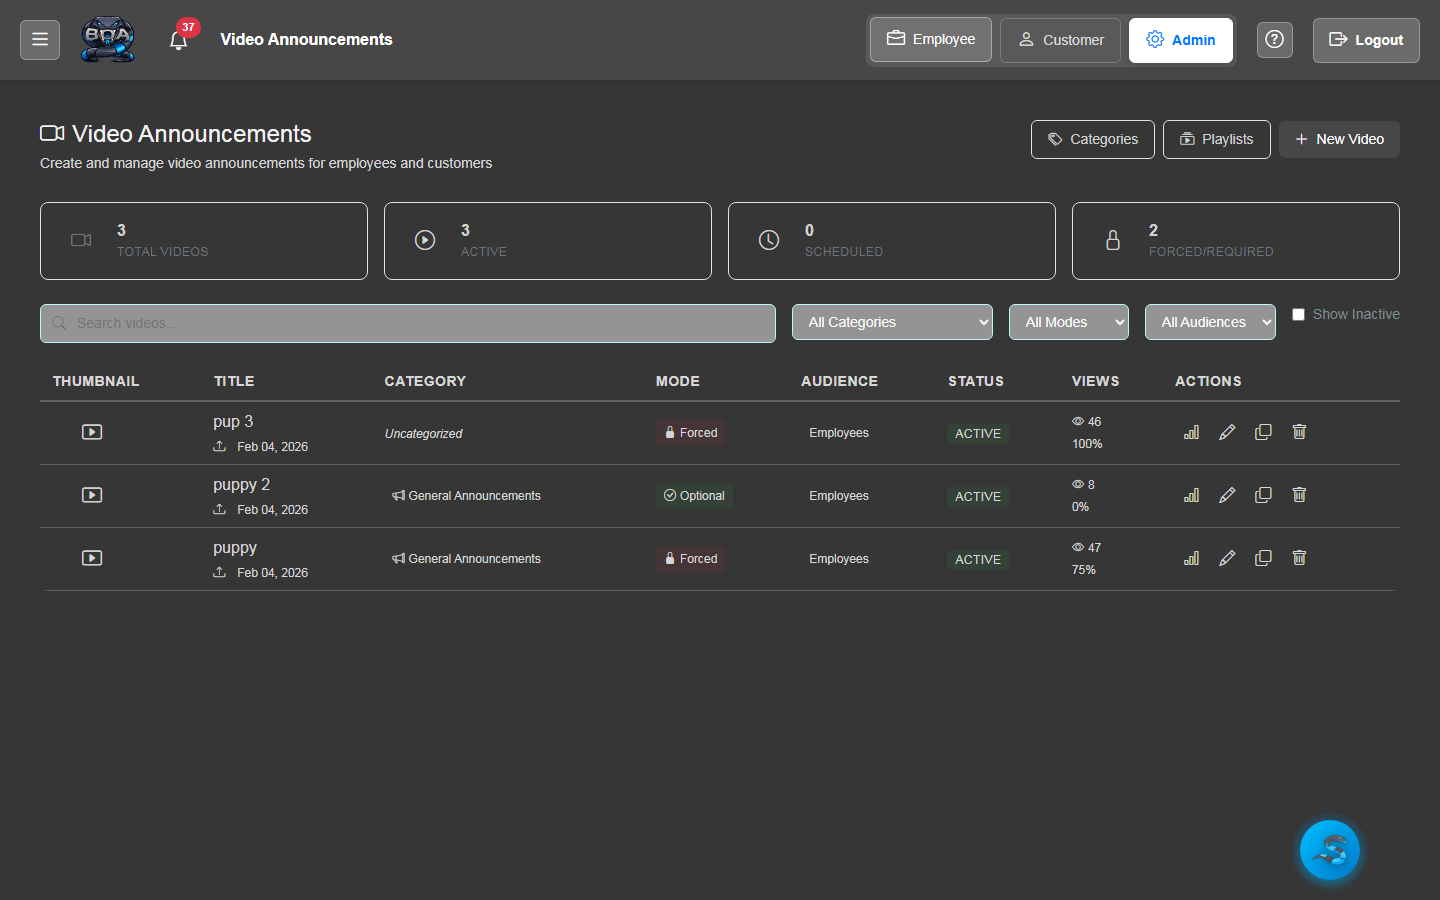Switch to the Customer view

coord(1060,40)
